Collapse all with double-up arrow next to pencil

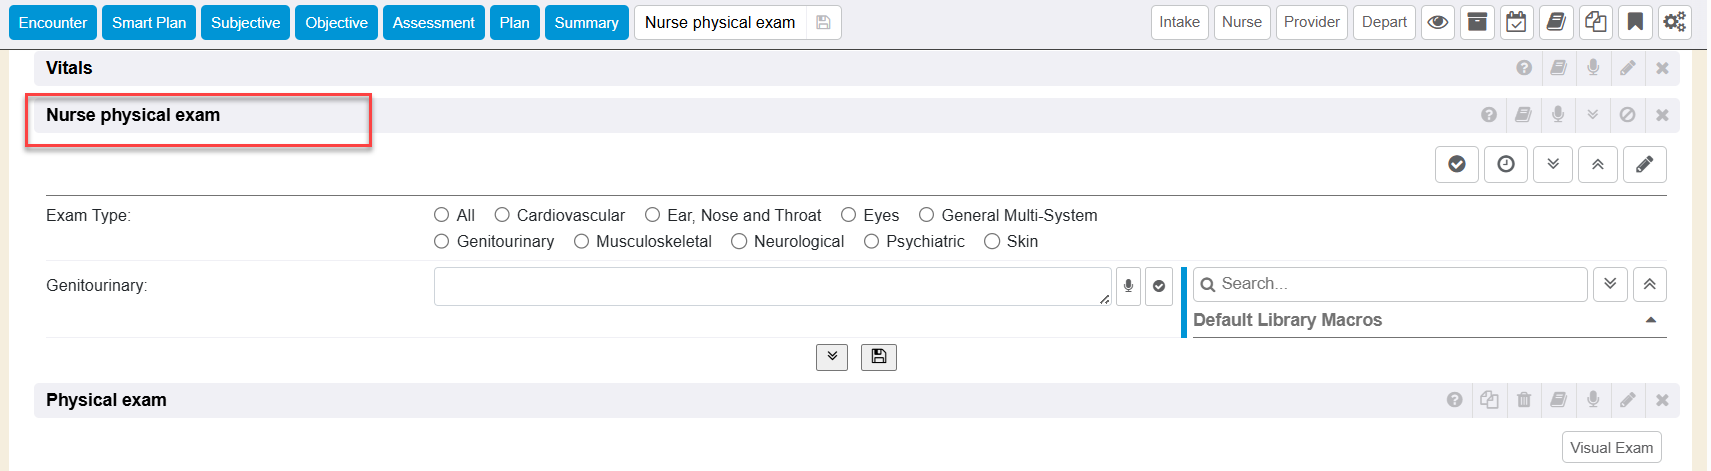(x=1598, y=164)
